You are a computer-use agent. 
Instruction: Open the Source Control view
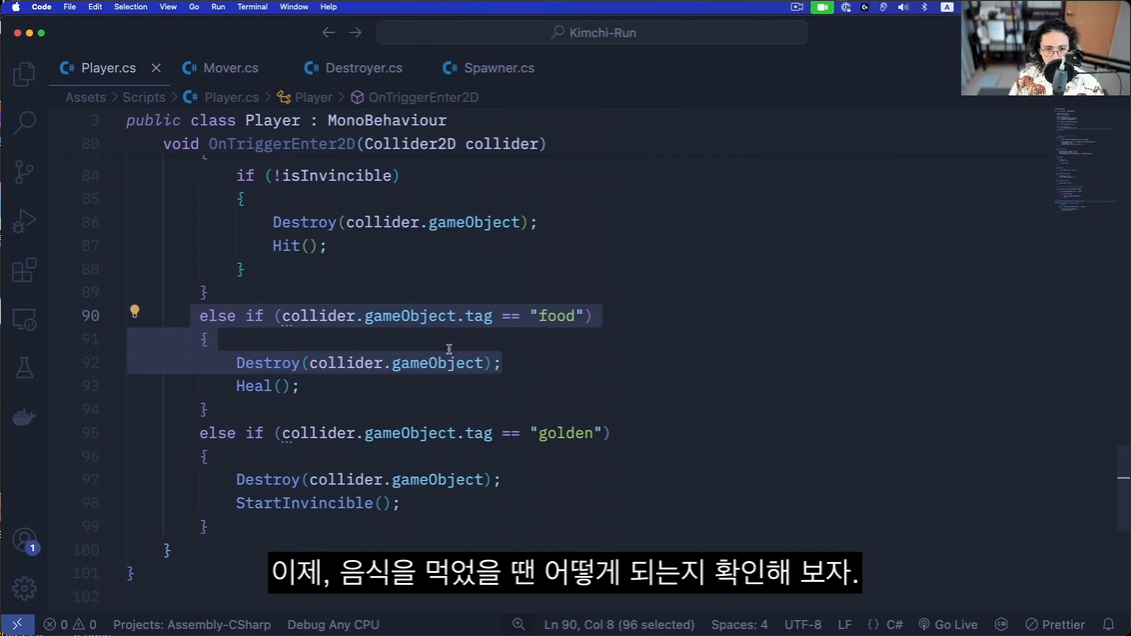pos(24,172)
